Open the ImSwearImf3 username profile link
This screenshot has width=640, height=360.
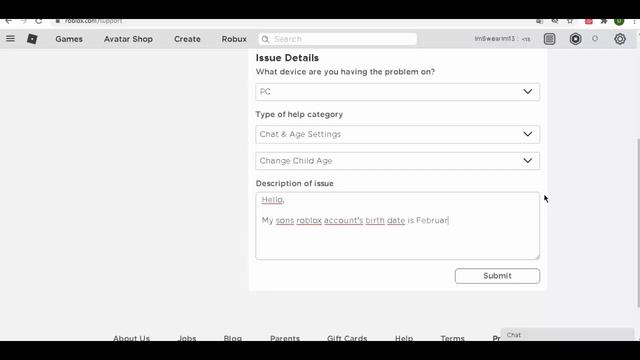495,39
